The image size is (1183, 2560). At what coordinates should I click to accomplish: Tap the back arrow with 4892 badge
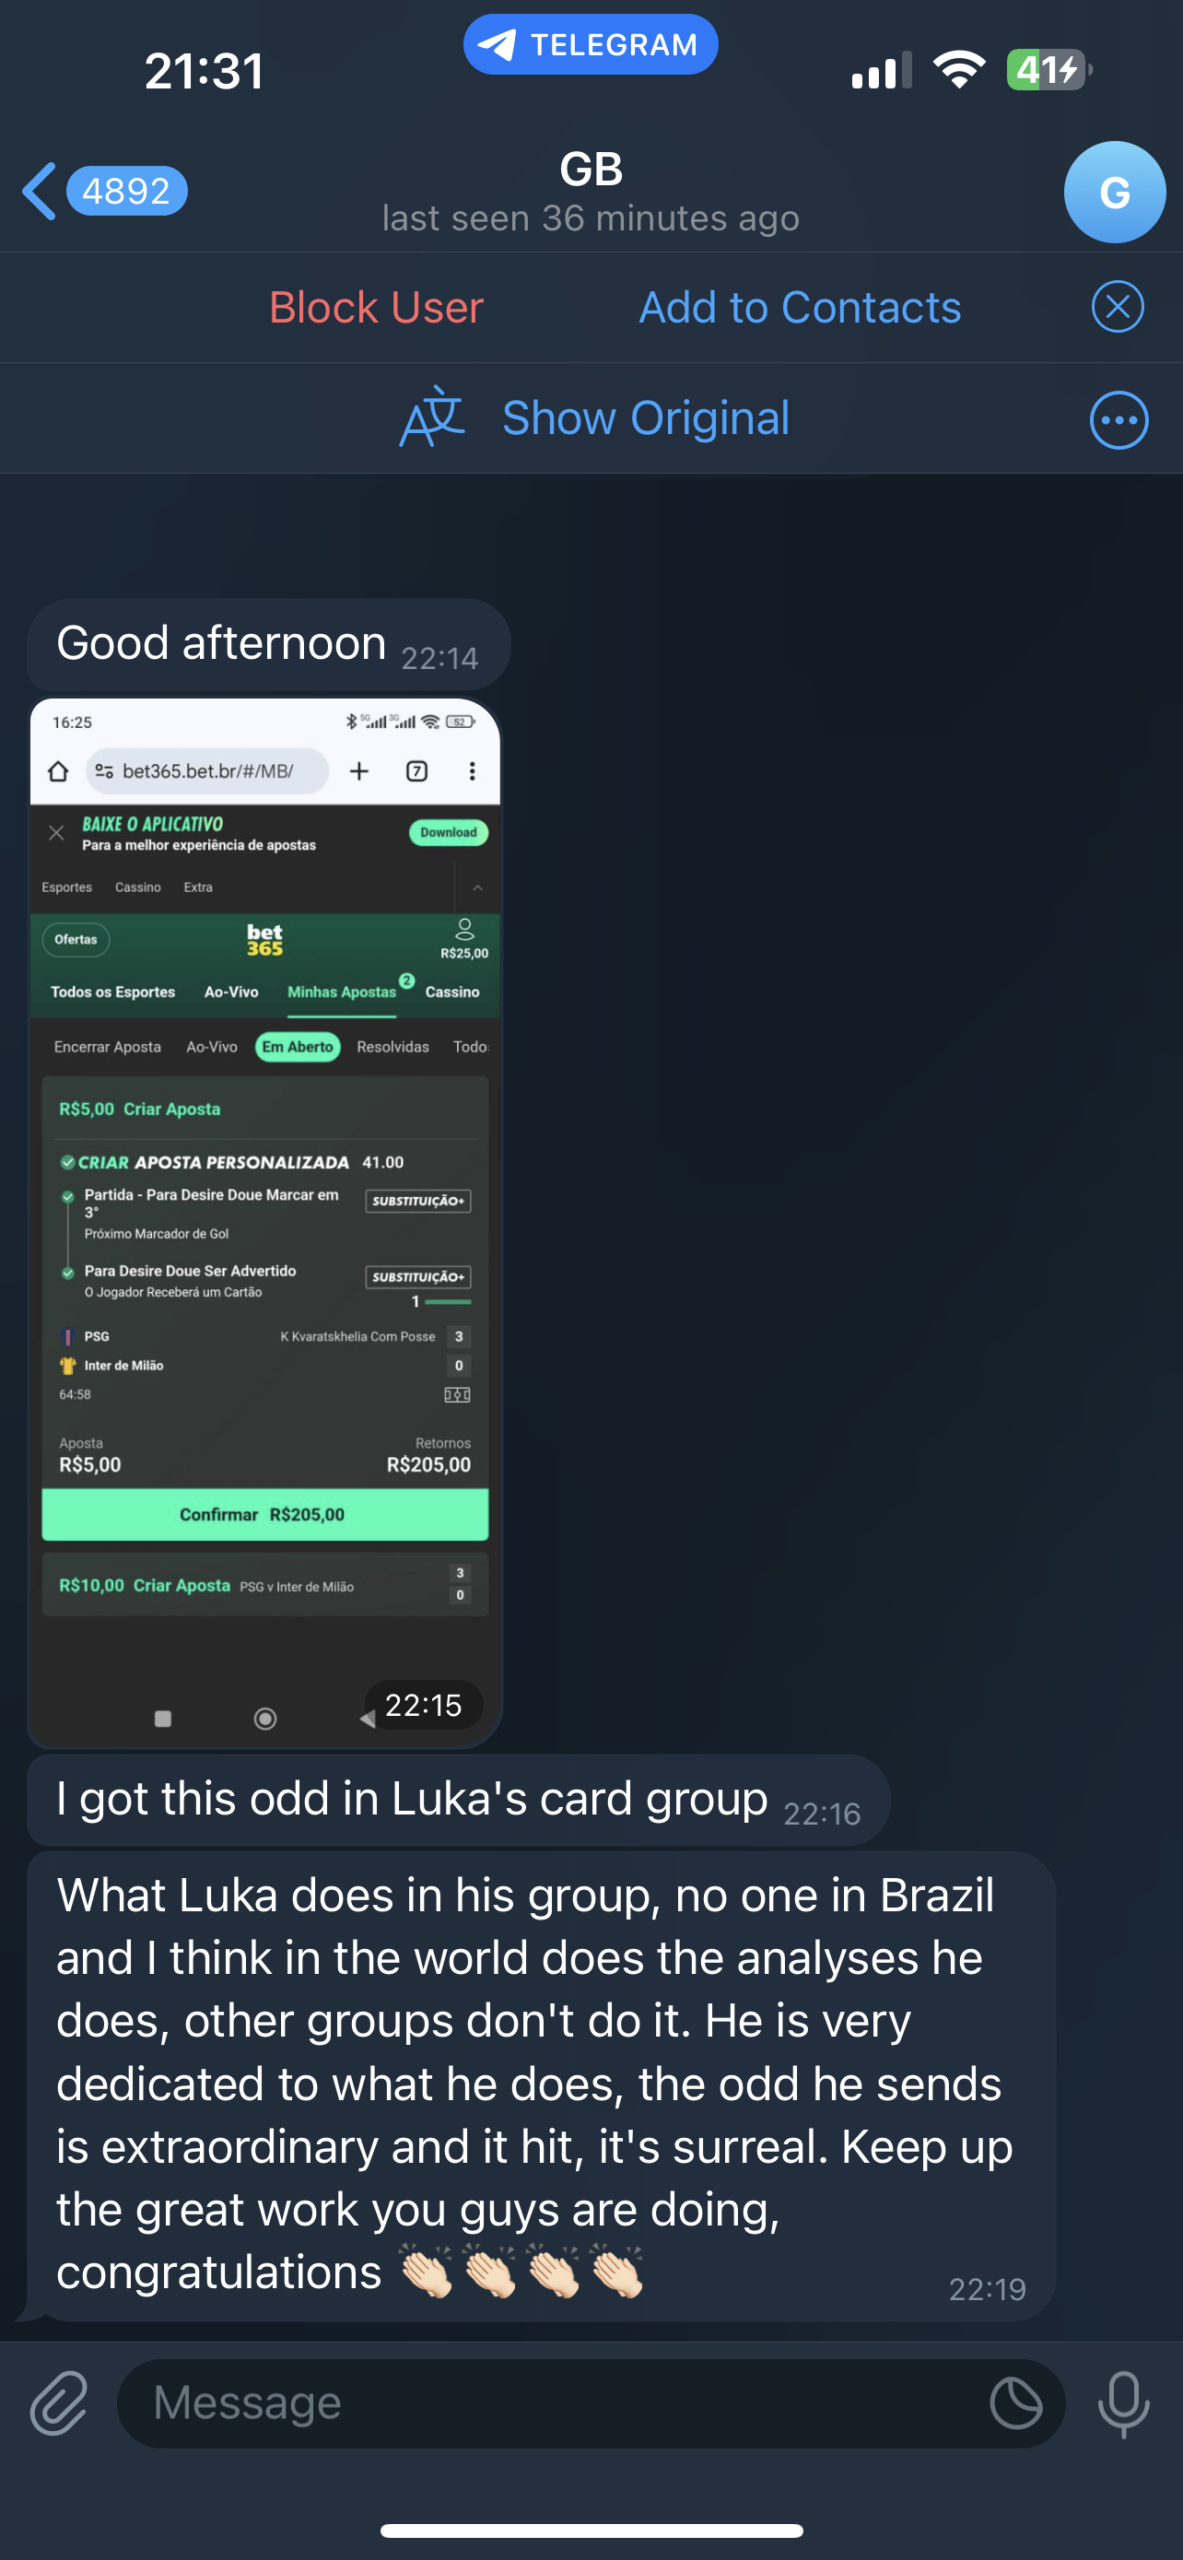pos(105,191)
